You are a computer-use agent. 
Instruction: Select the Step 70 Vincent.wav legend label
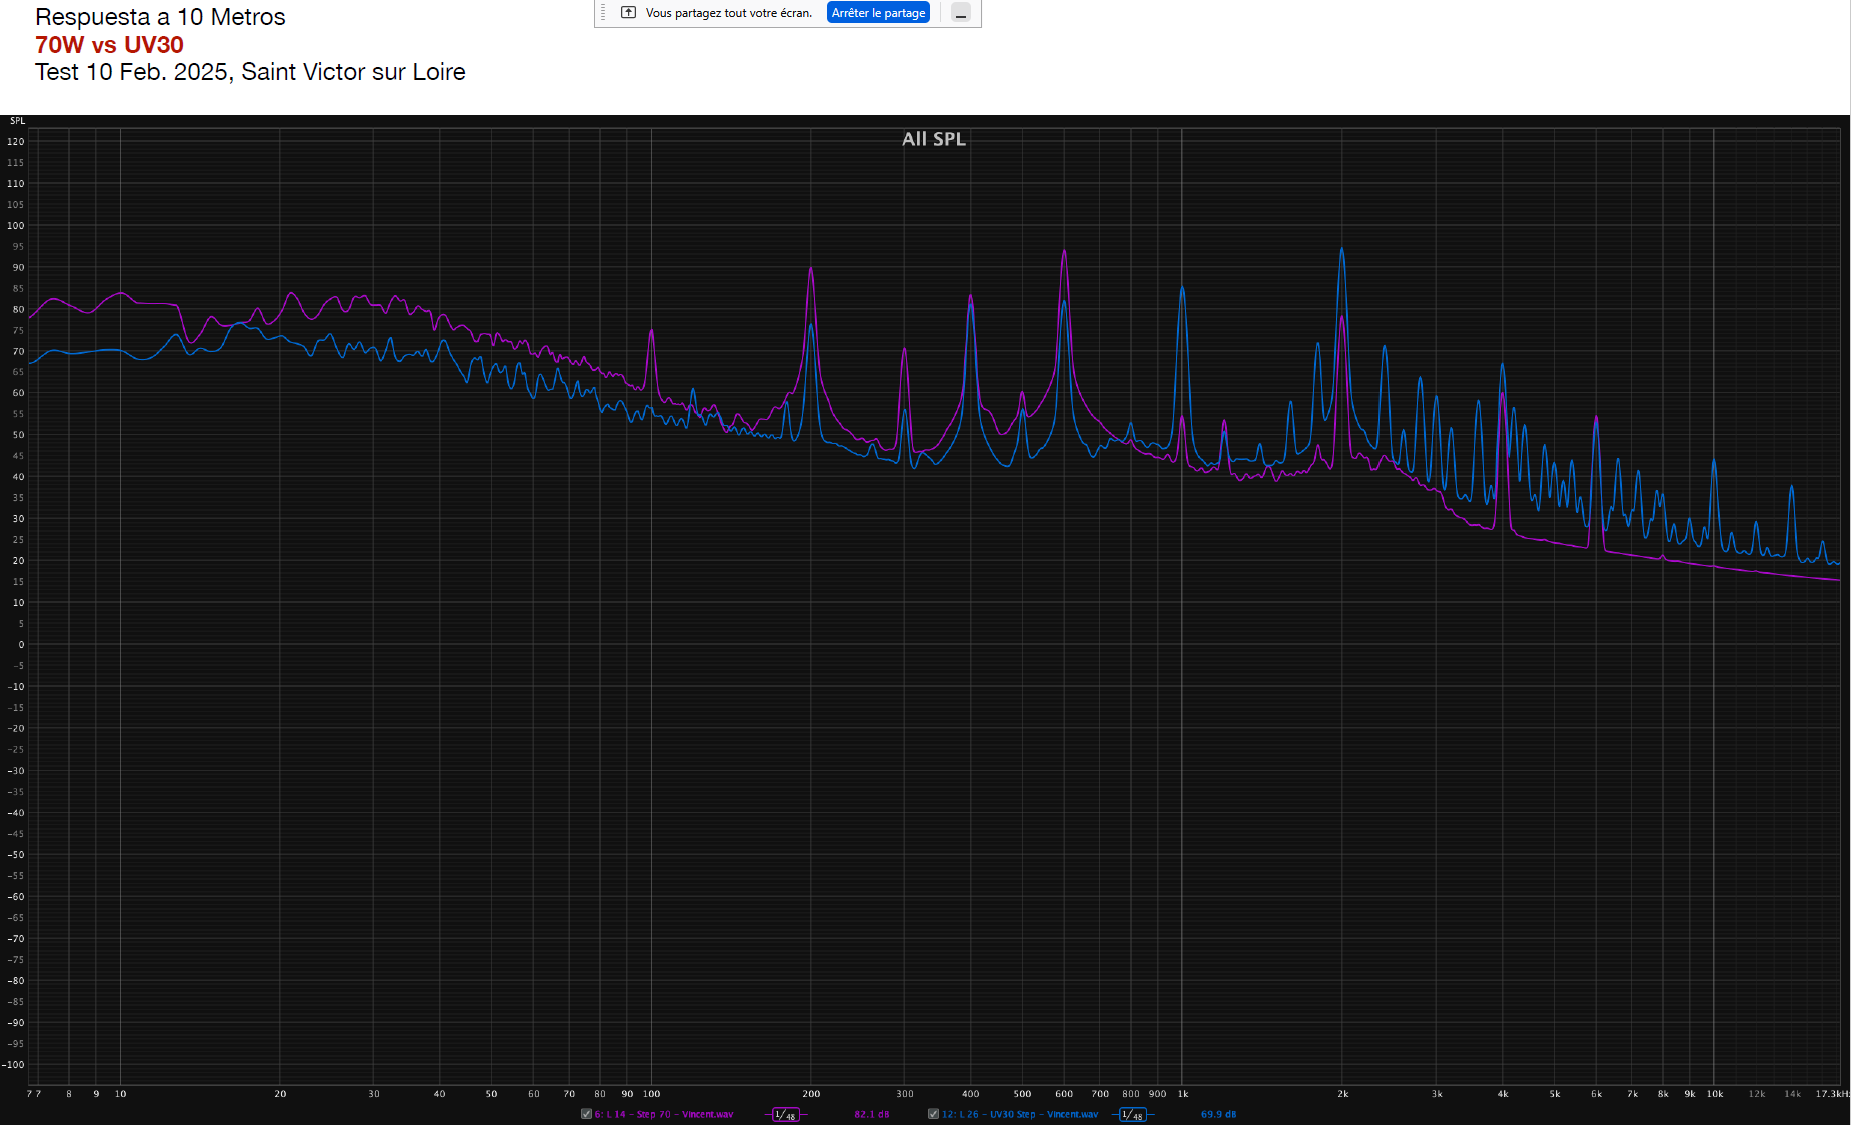[x=664, y=1114]
